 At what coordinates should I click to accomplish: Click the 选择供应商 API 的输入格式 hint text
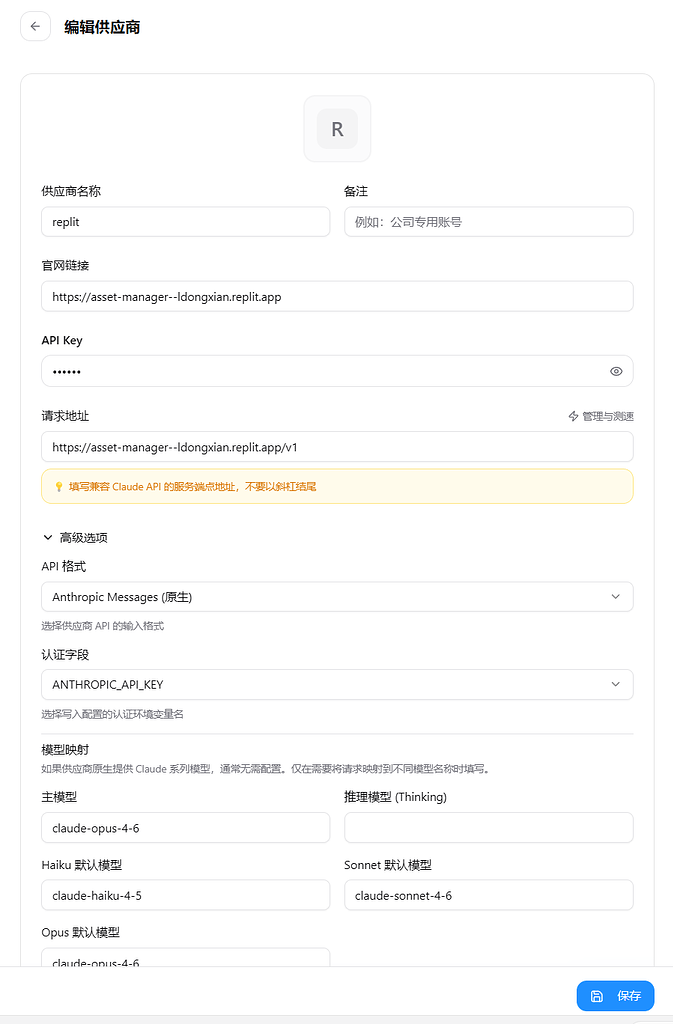[x=102, y=626]
